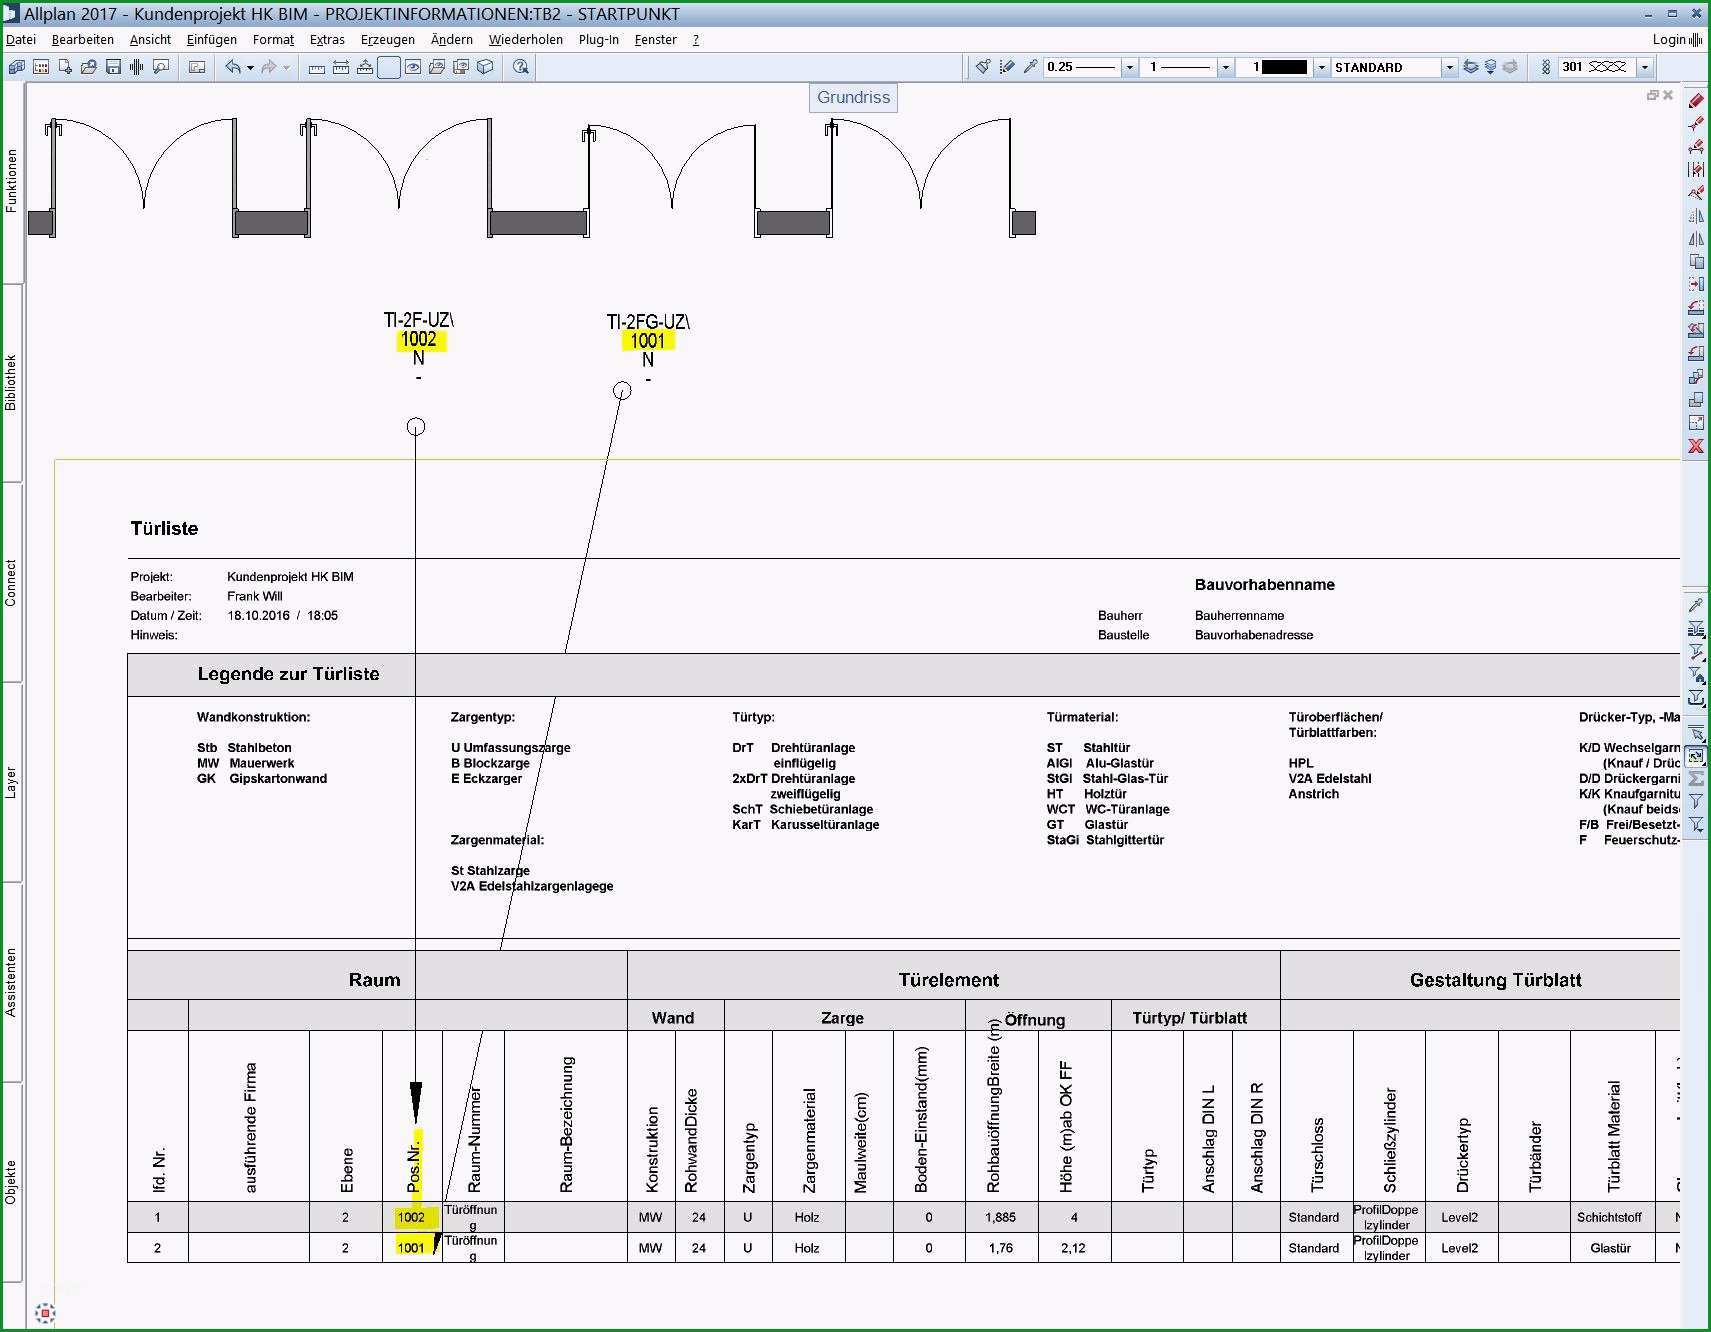Click the eye view window icon
This screenshot has height=1332, width=1711.
point(413,67)
